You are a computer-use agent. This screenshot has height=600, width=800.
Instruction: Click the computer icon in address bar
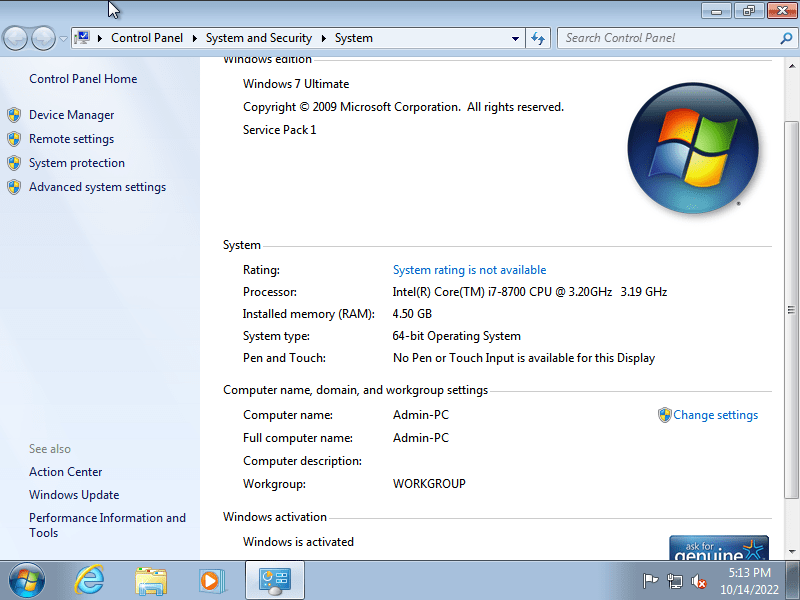tap(82, 38)
